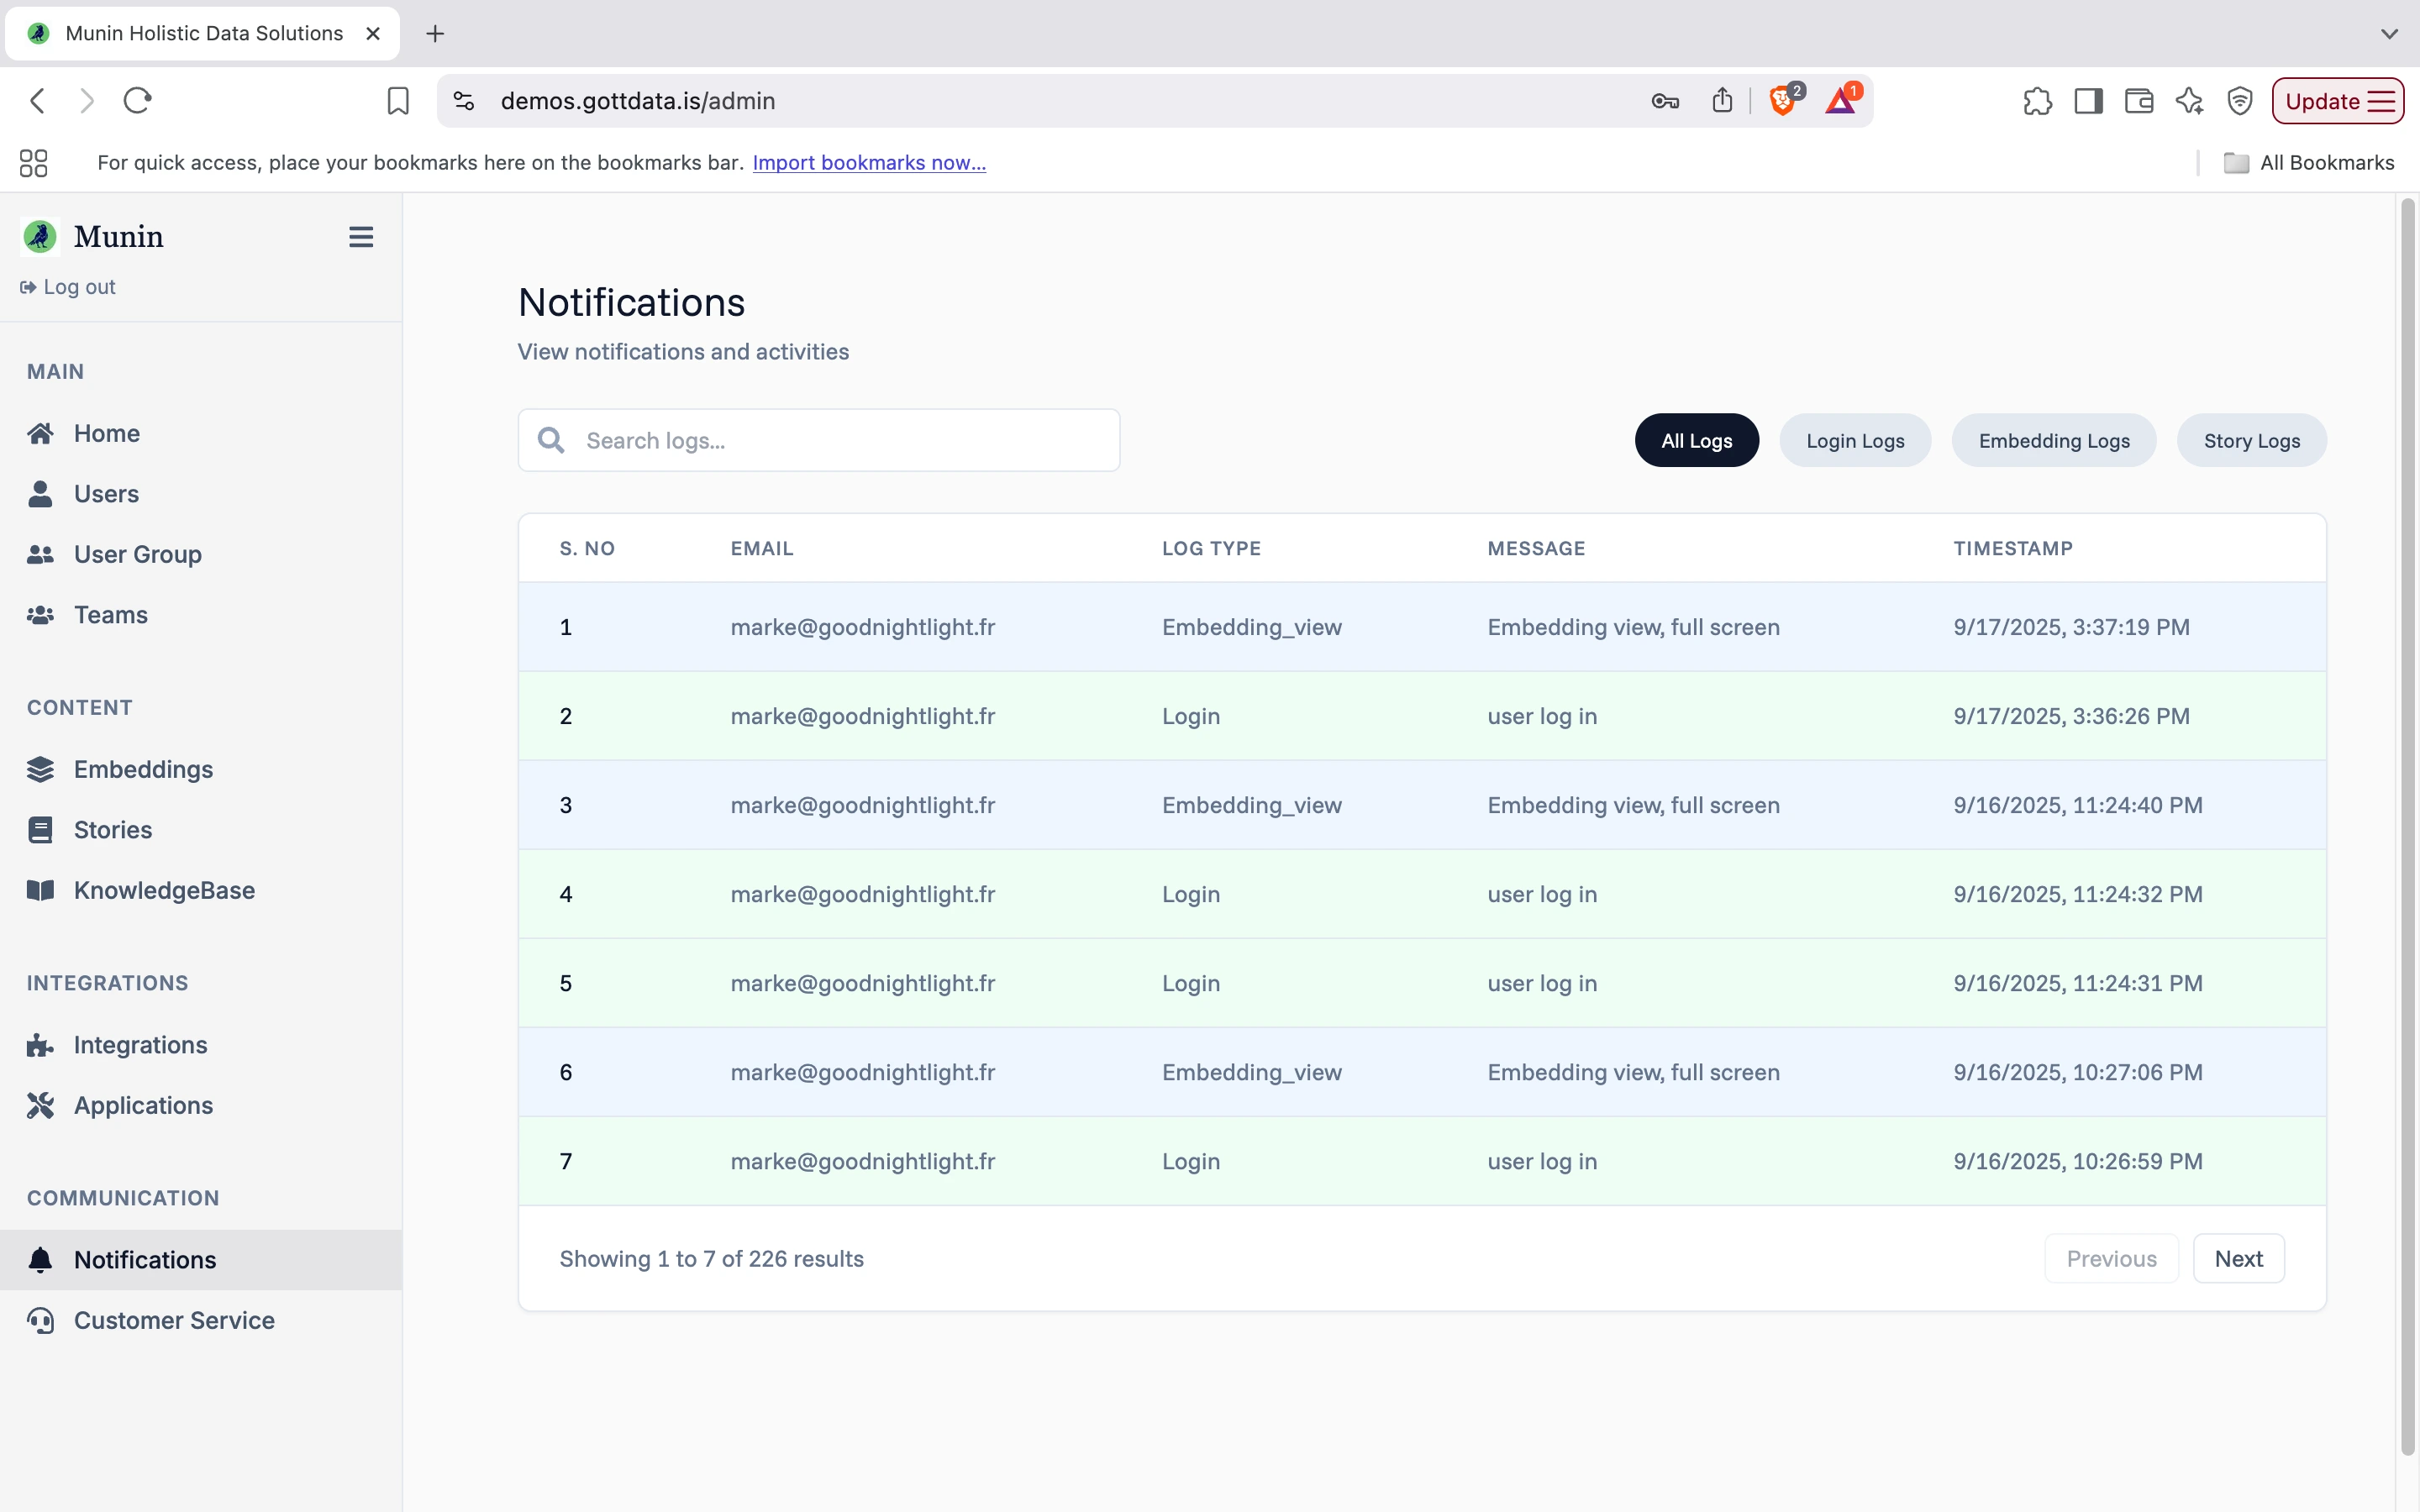Click the Customer Service headset icon
This screenshot has width=2420, height=1512.
[40, 1320]
